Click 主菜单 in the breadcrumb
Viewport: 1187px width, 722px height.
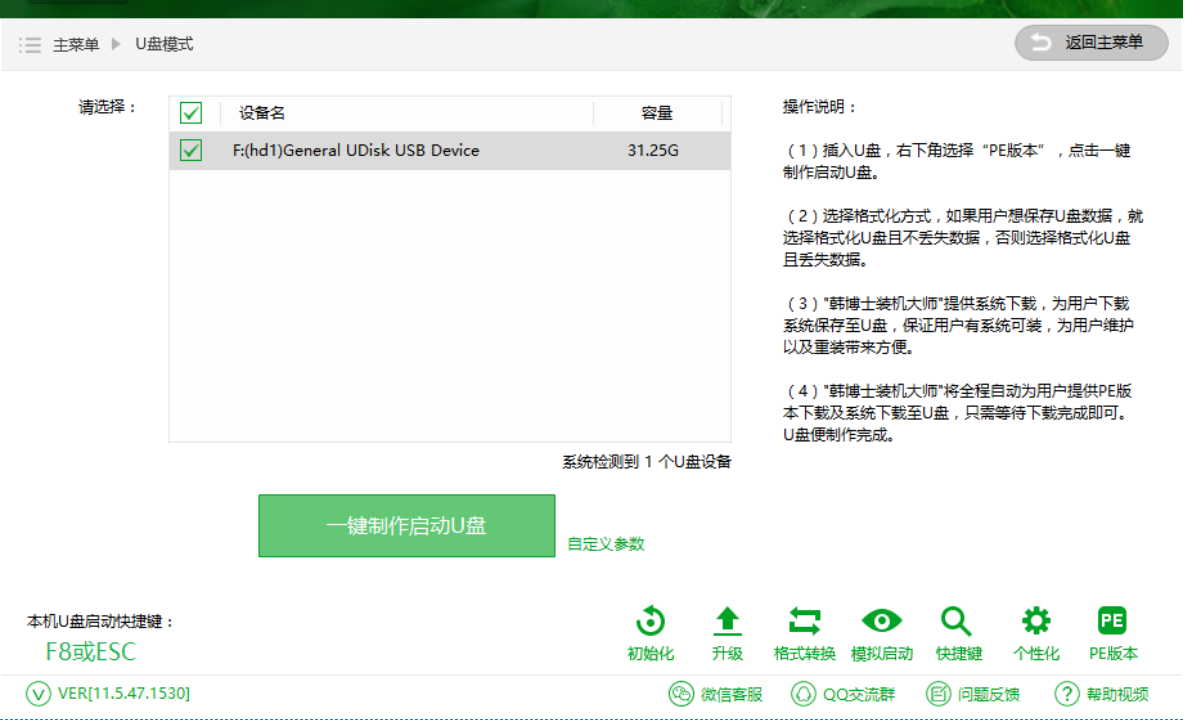(x=76, y=45)
